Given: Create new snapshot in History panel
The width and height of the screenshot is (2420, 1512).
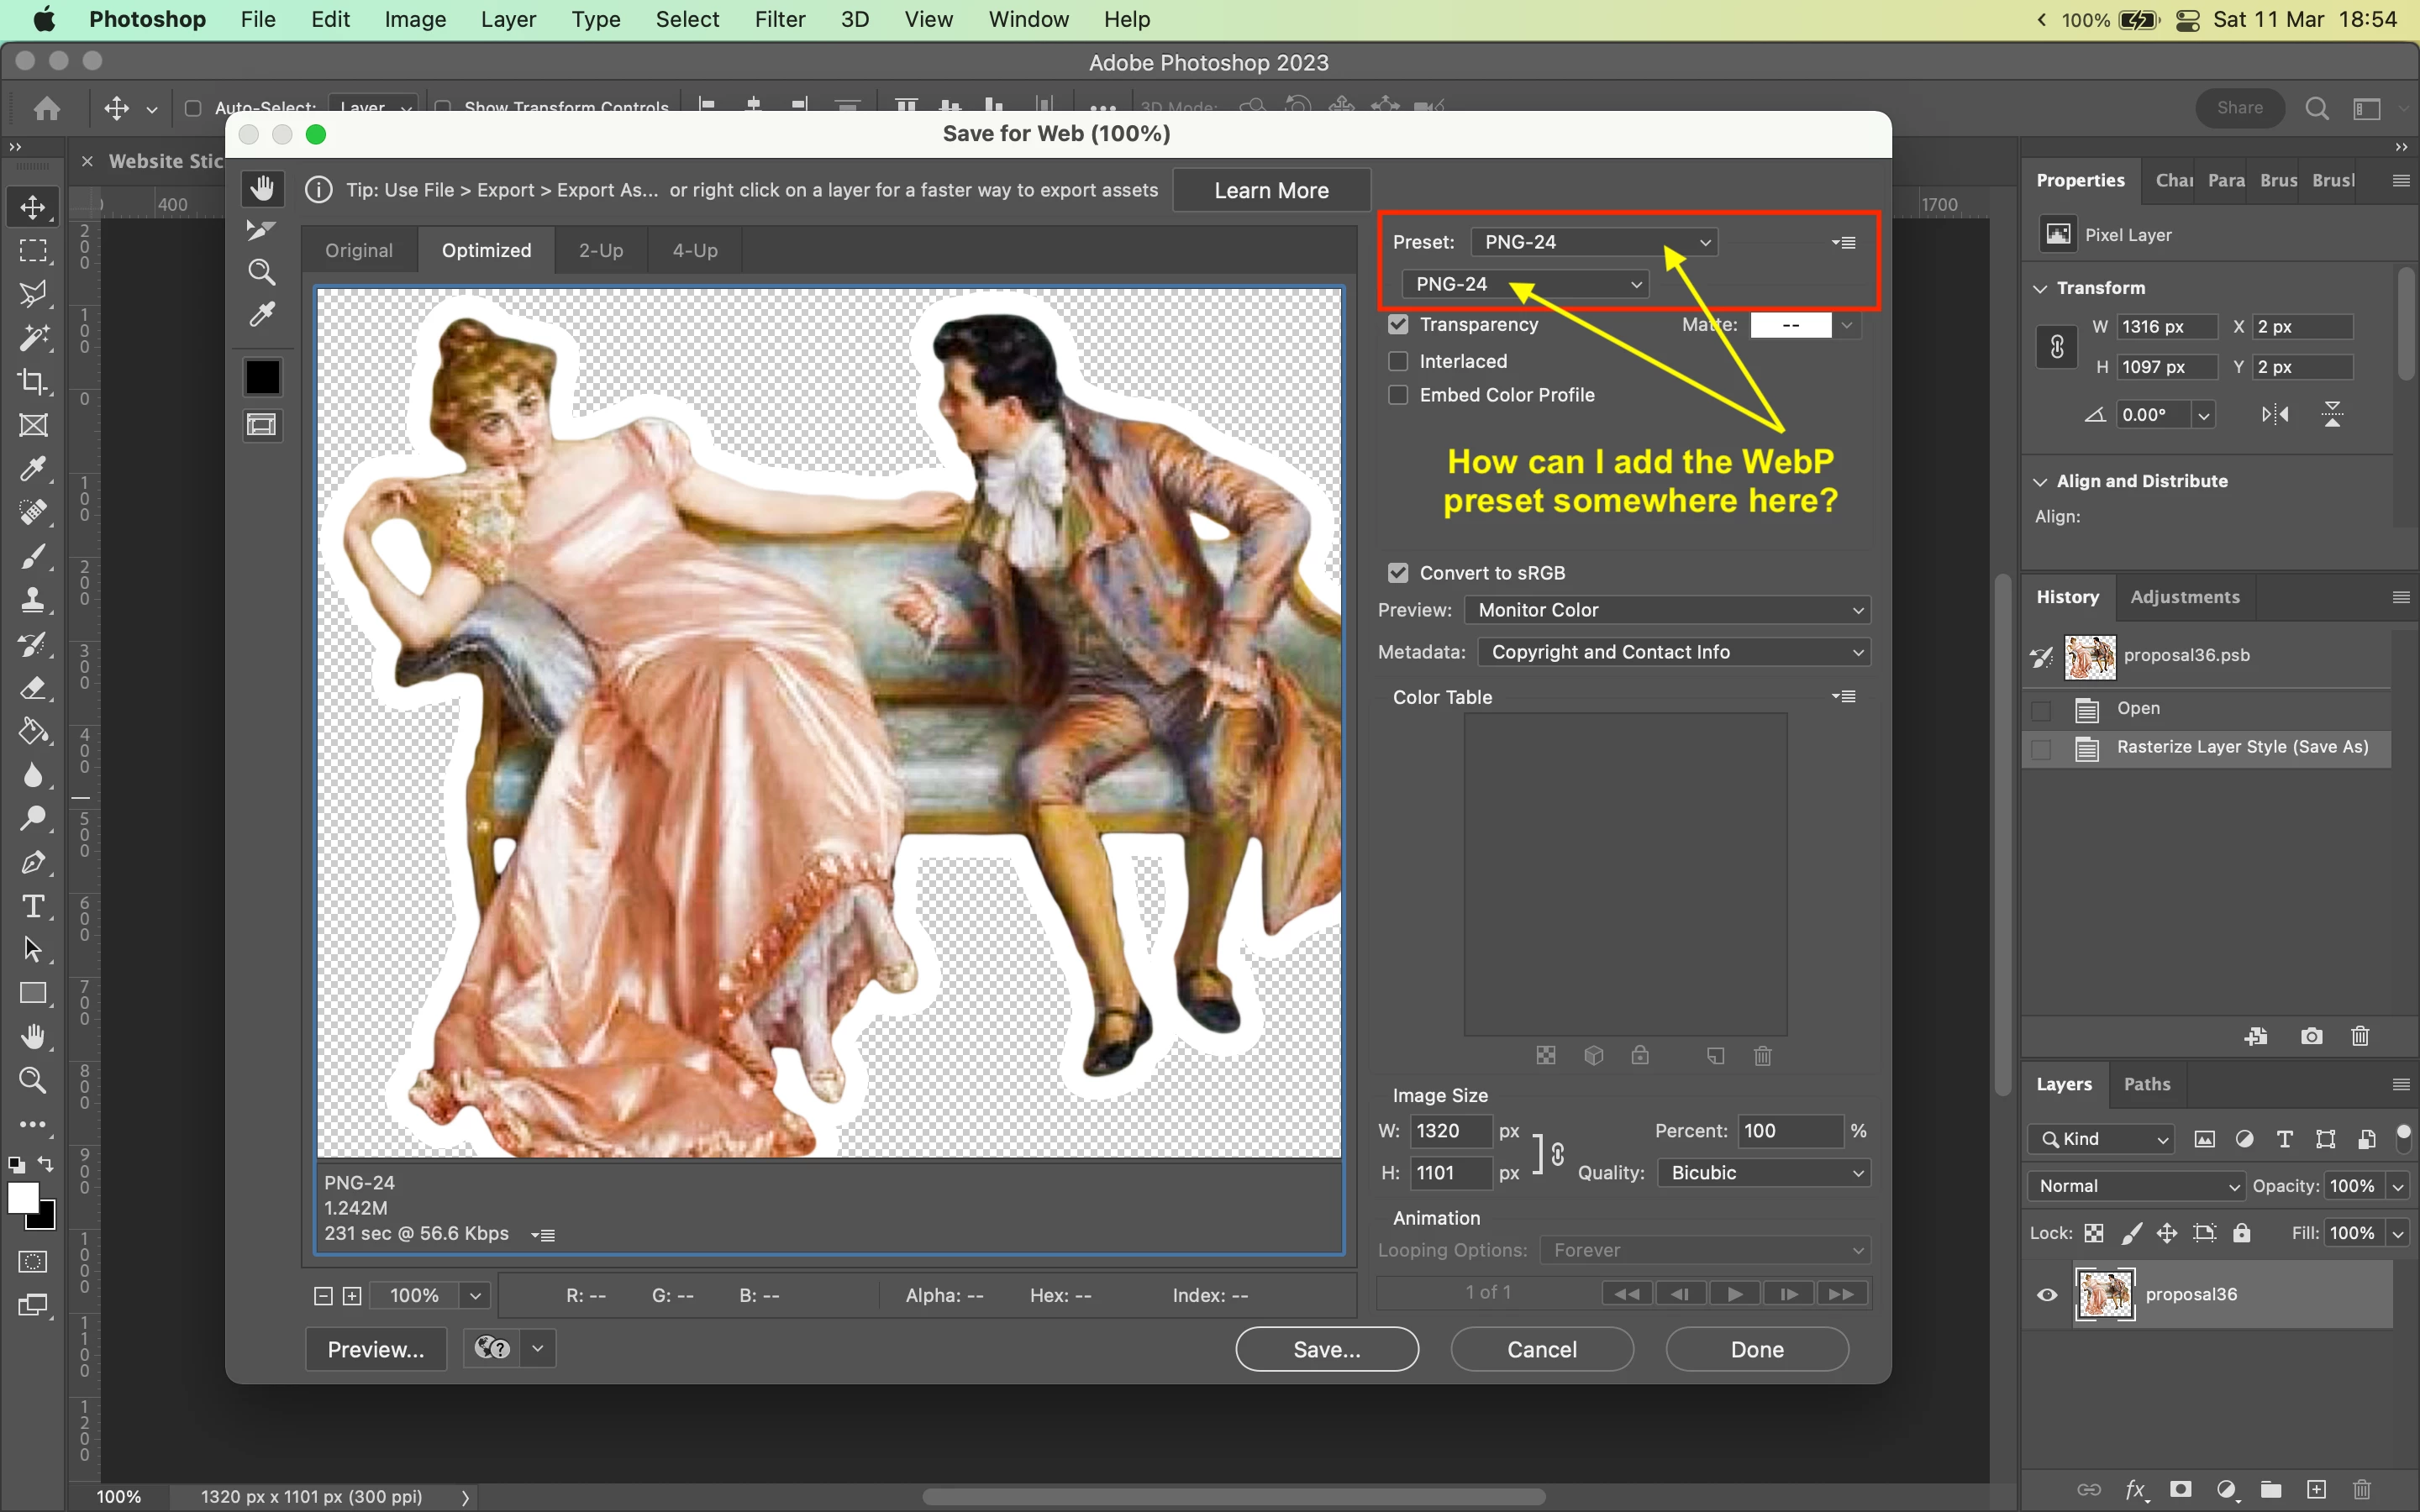Looking at the screenshot, I should tap(2311, 1036).
